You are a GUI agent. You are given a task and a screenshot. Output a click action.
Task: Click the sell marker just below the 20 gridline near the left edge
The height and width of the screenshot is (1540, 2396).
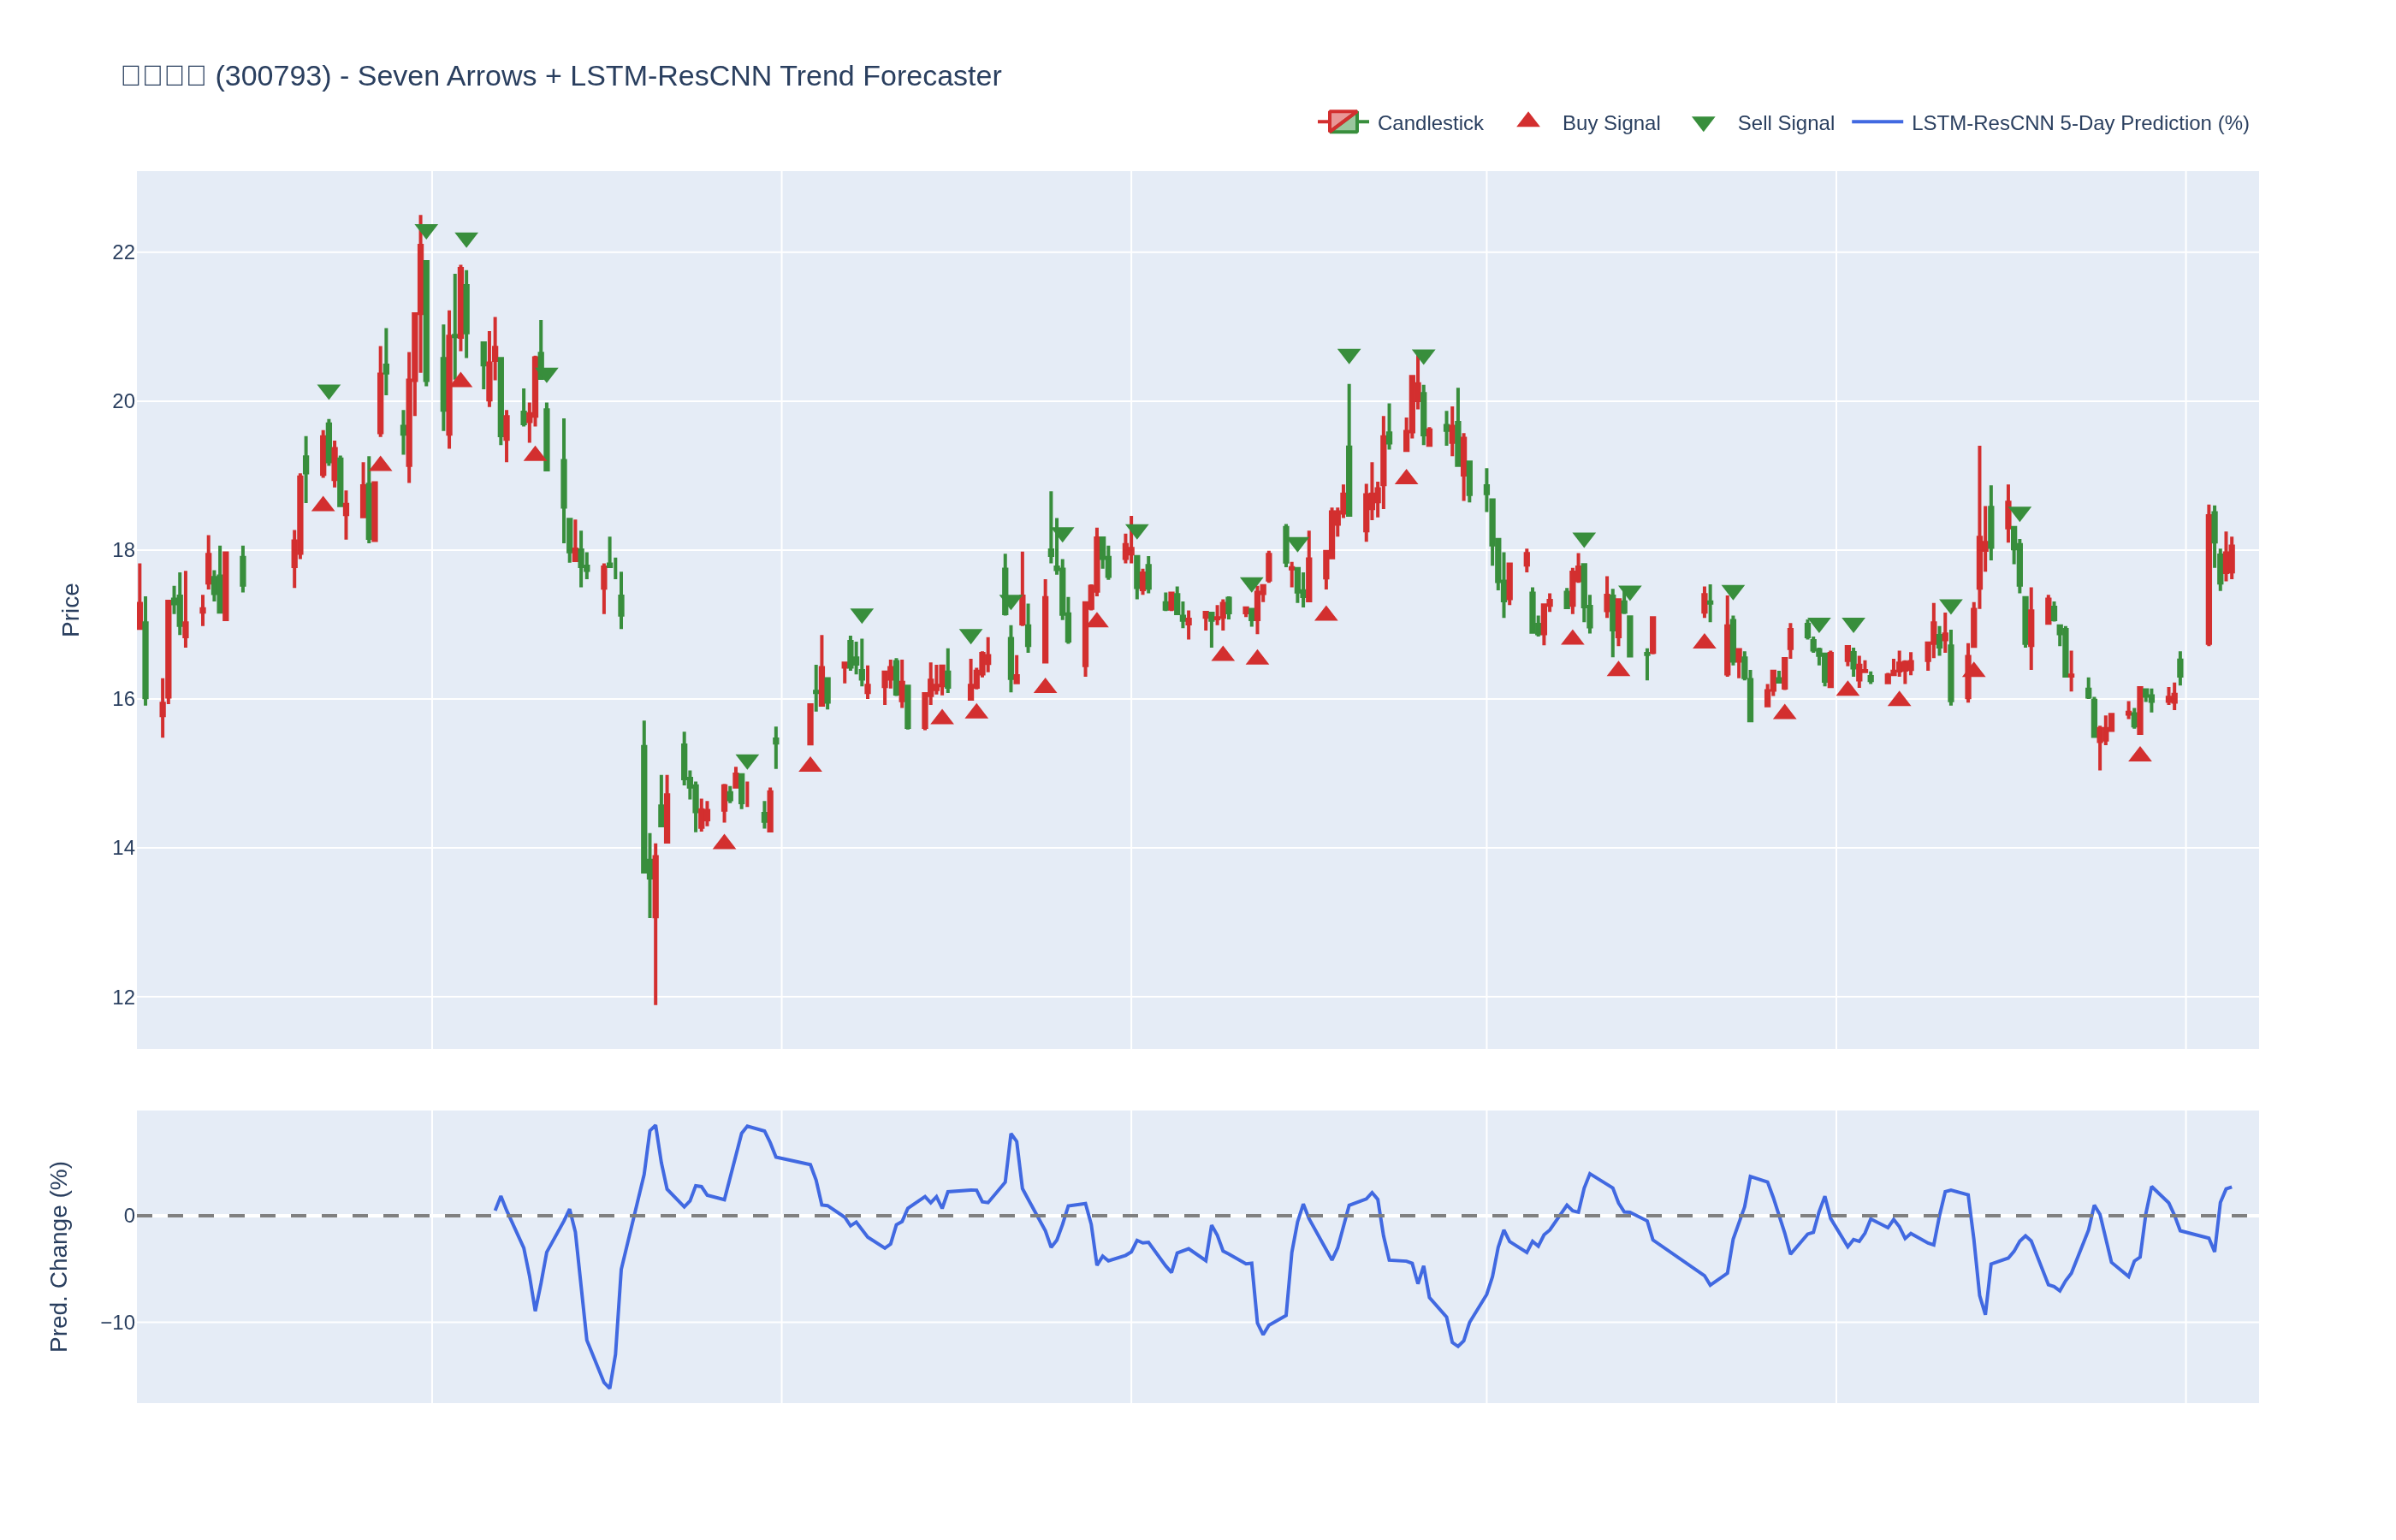tap(329, 392)
